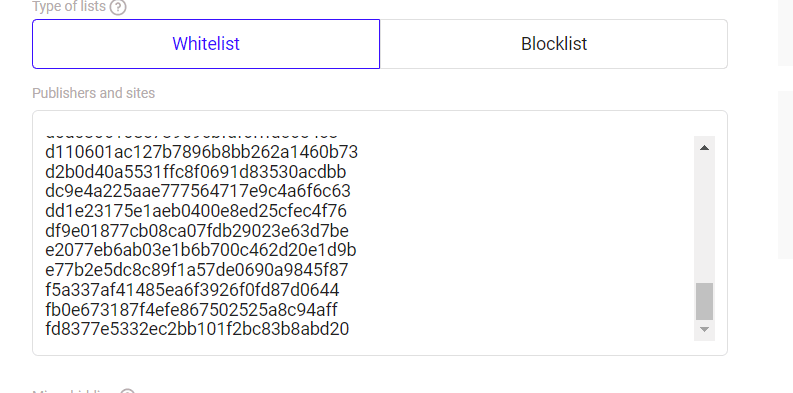Image resolution: width=793 pixels, height=393 pixels.
Task: Click the entry df9e01877cb08ca07fdb29023e63d7be
Action: [197, 231]
